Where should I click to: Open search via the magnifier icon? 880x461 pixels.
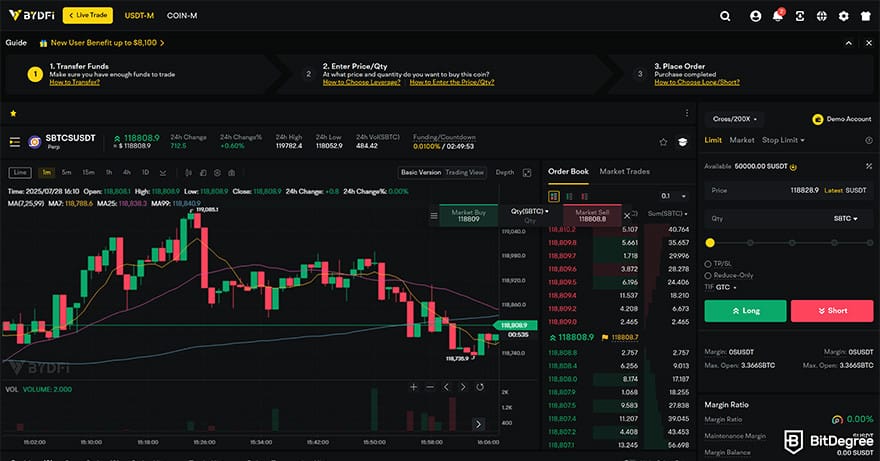click(725, 16)
